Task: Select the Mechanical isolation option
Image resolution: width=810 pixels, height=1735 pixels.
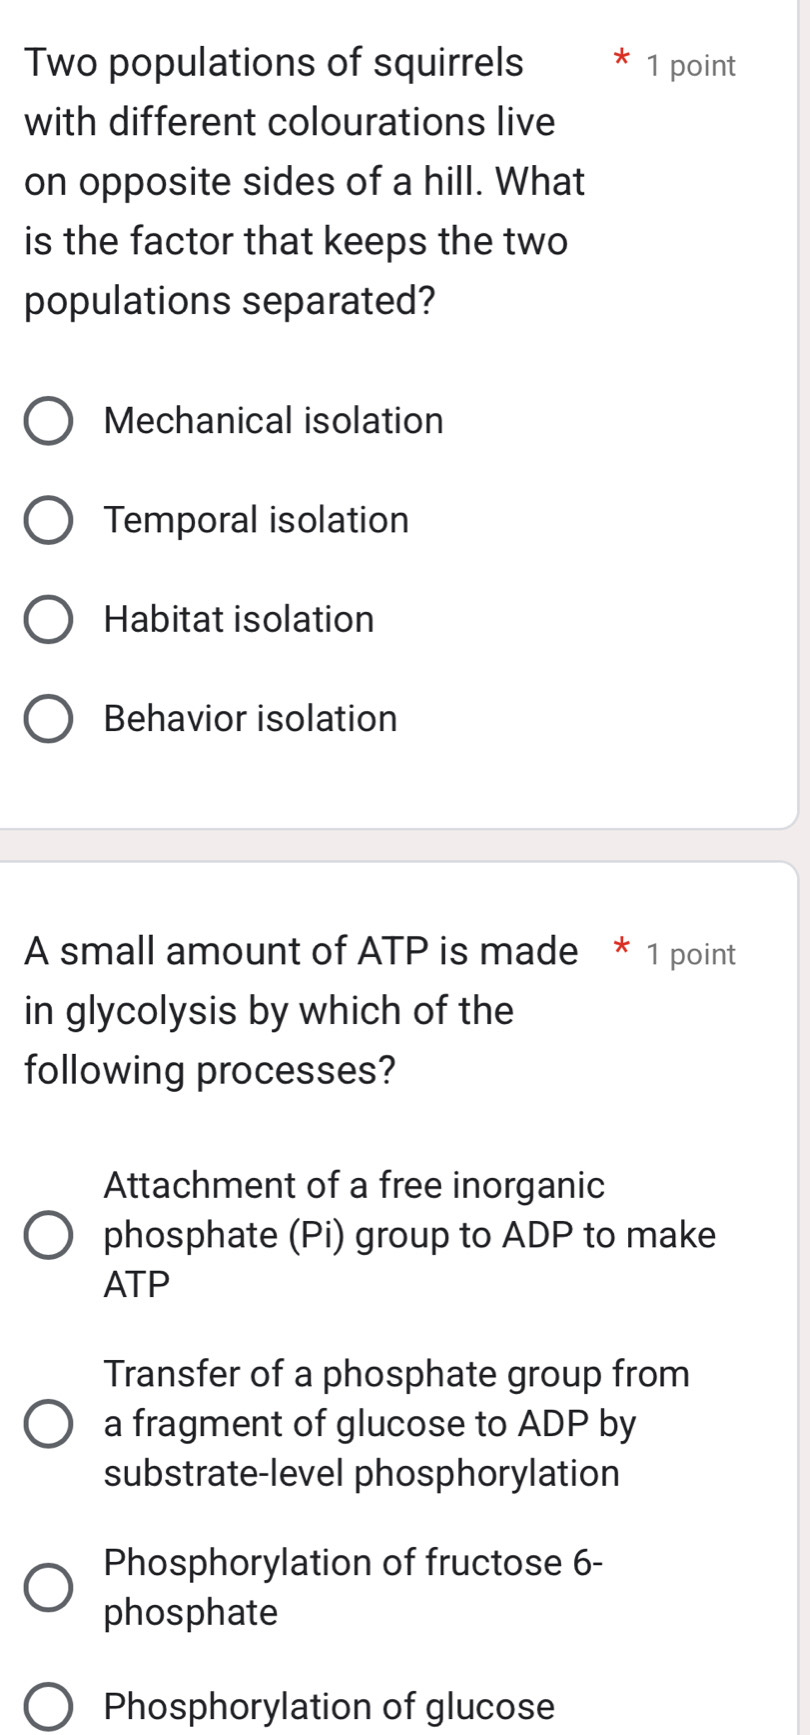Action: tap(47, 421)
